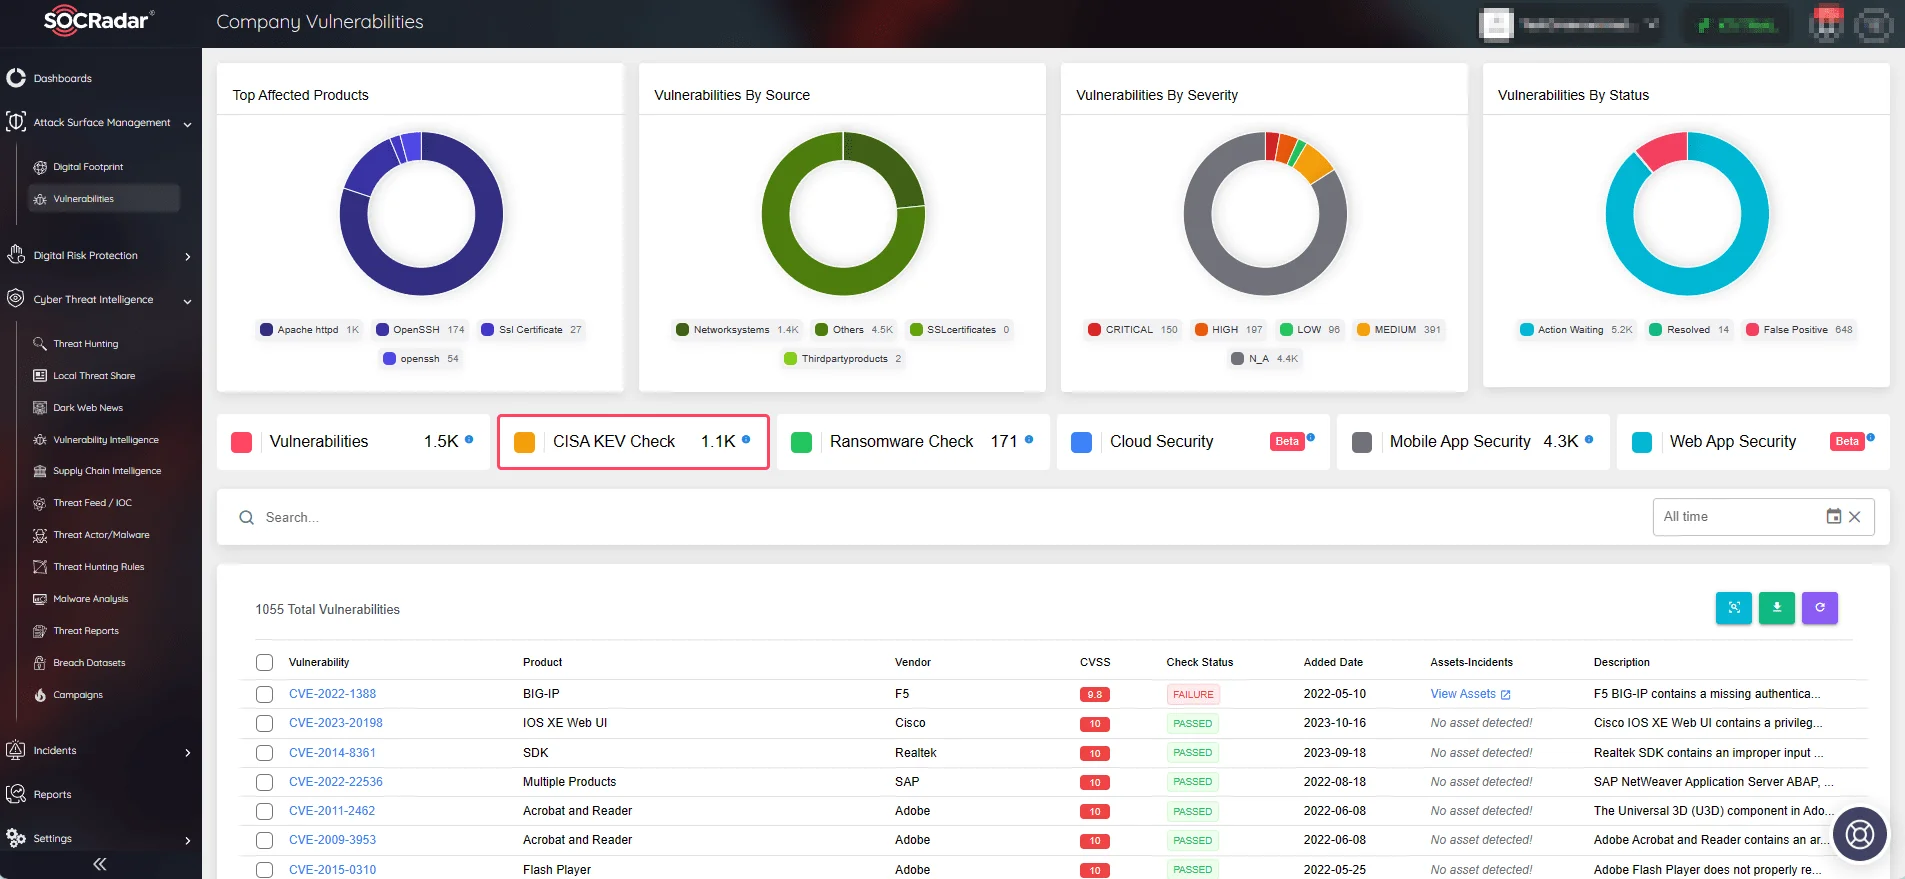Open Threat Hunting Rules icon
Image resolution: width=1905 pixels, height=879 pixels.
(40, 567)
